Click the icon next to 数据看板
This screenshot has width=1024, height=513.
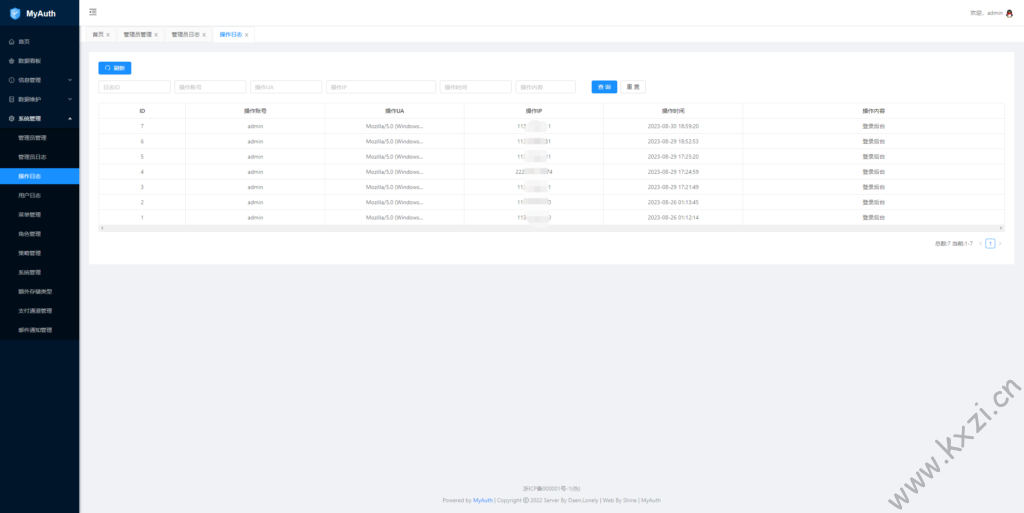(x=11, y=61)
